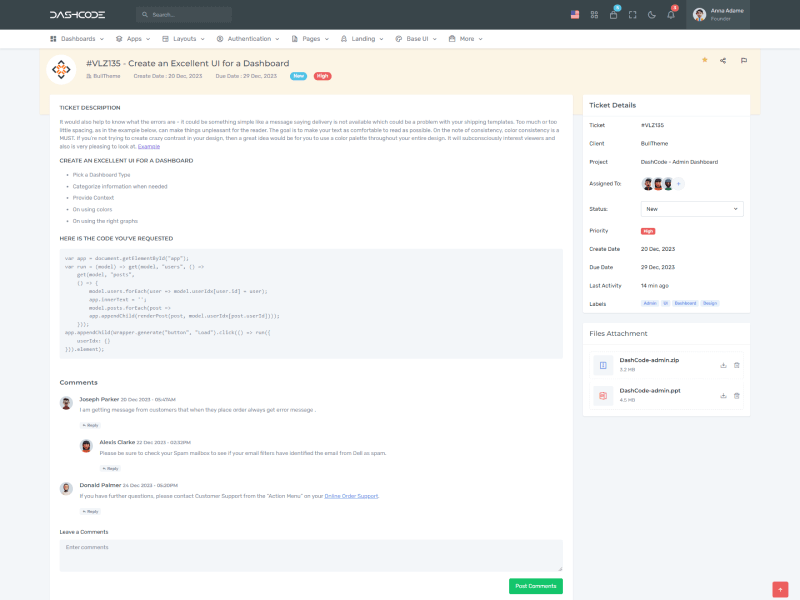Follow the Online Order Support link
The image size is (800, 600).
(351, 496)
